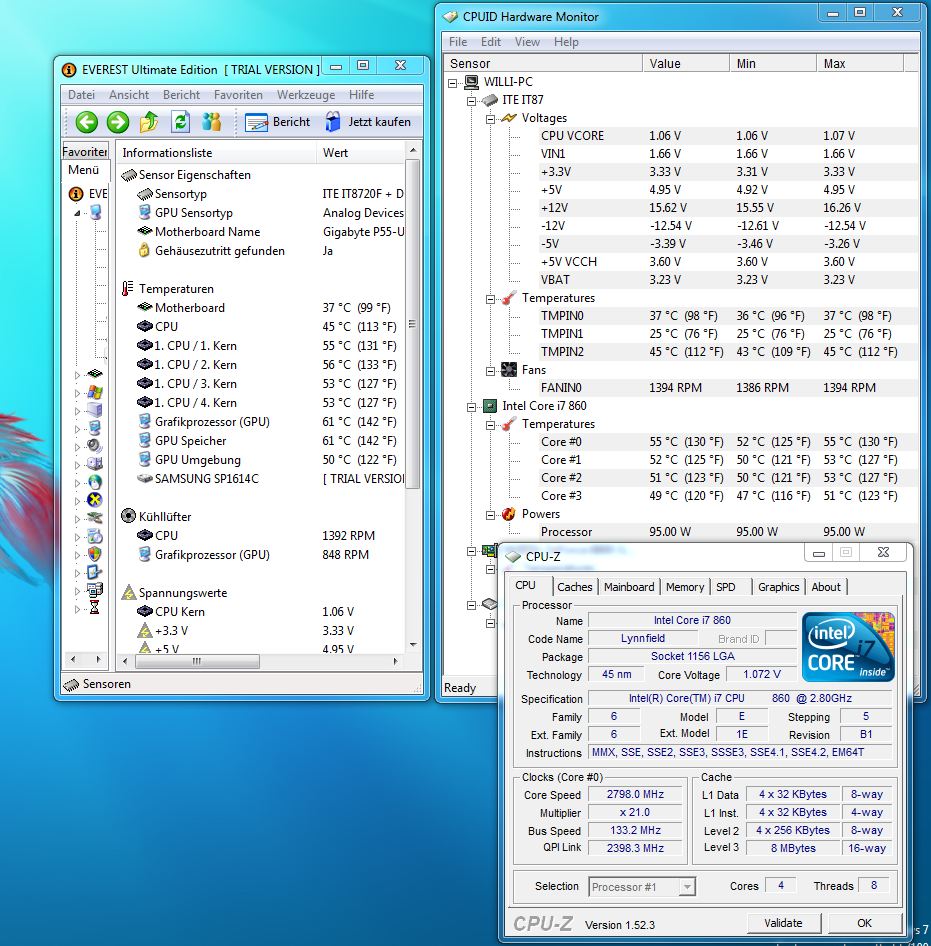Screen dimensions: 931x946
Task: Click the hourglass icon in EVEREST sidebar tree
Action: point(95,608)
